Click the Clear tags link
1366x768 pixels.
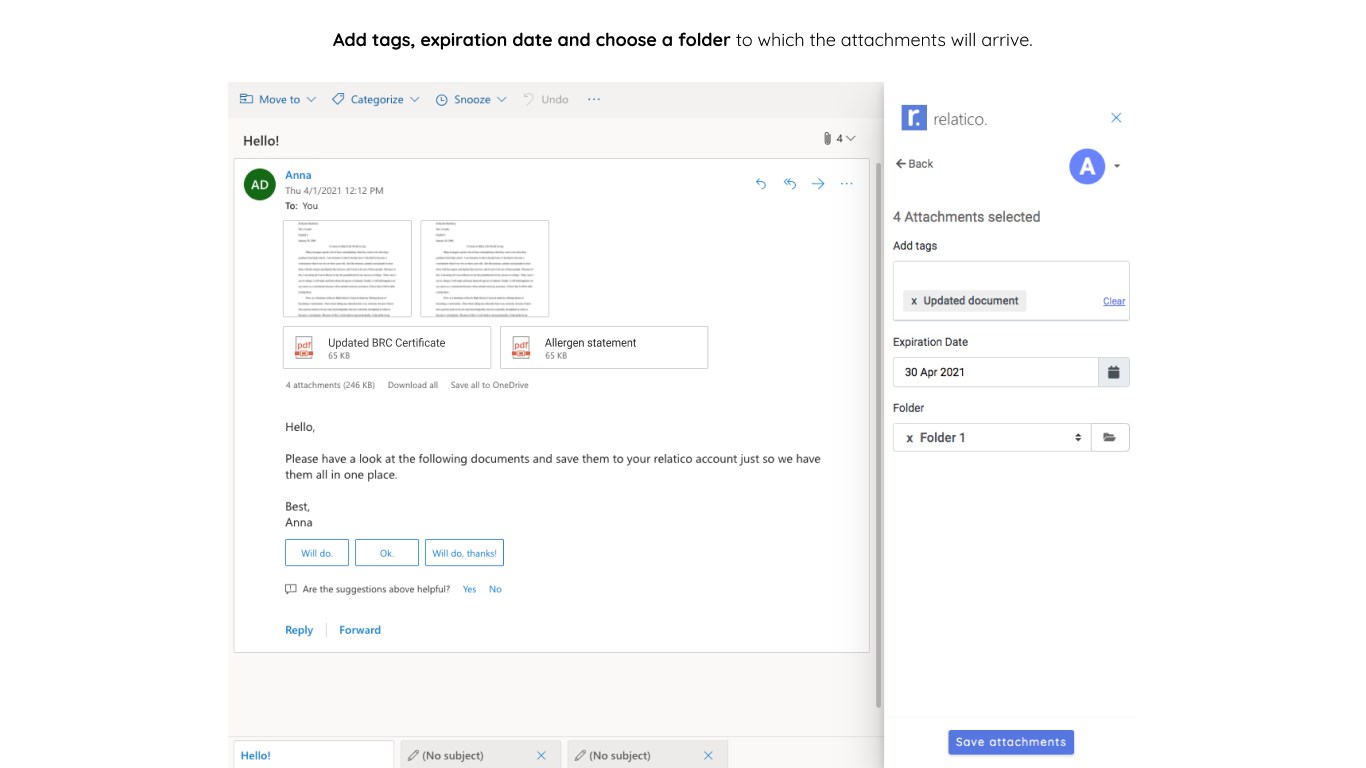(x=1113, y=301)
